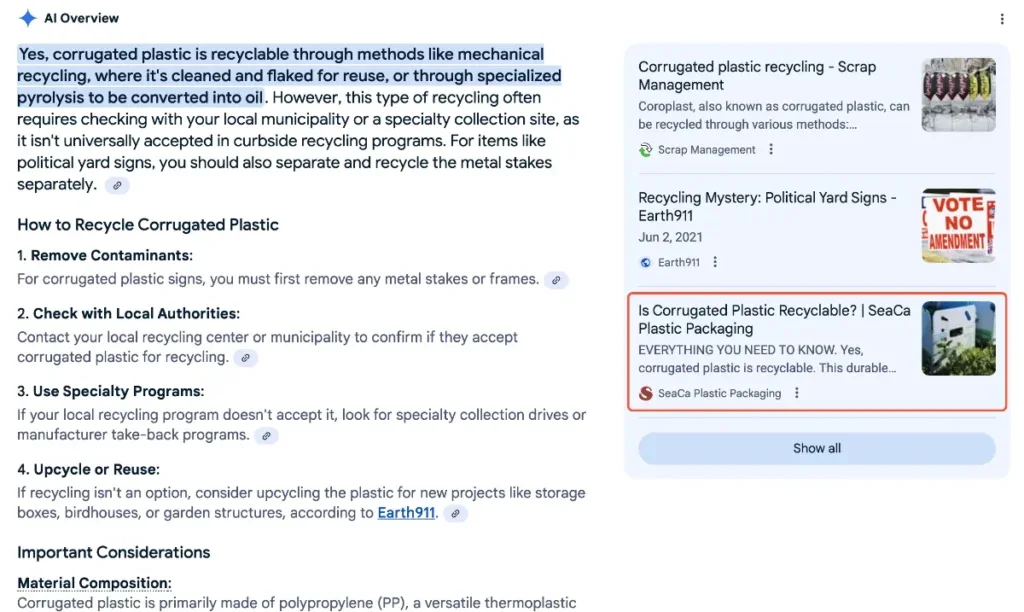Click the SeaCa Plastic Packaging favicon
This screenshot has width=1024, height=612.
tap(646, 393)
